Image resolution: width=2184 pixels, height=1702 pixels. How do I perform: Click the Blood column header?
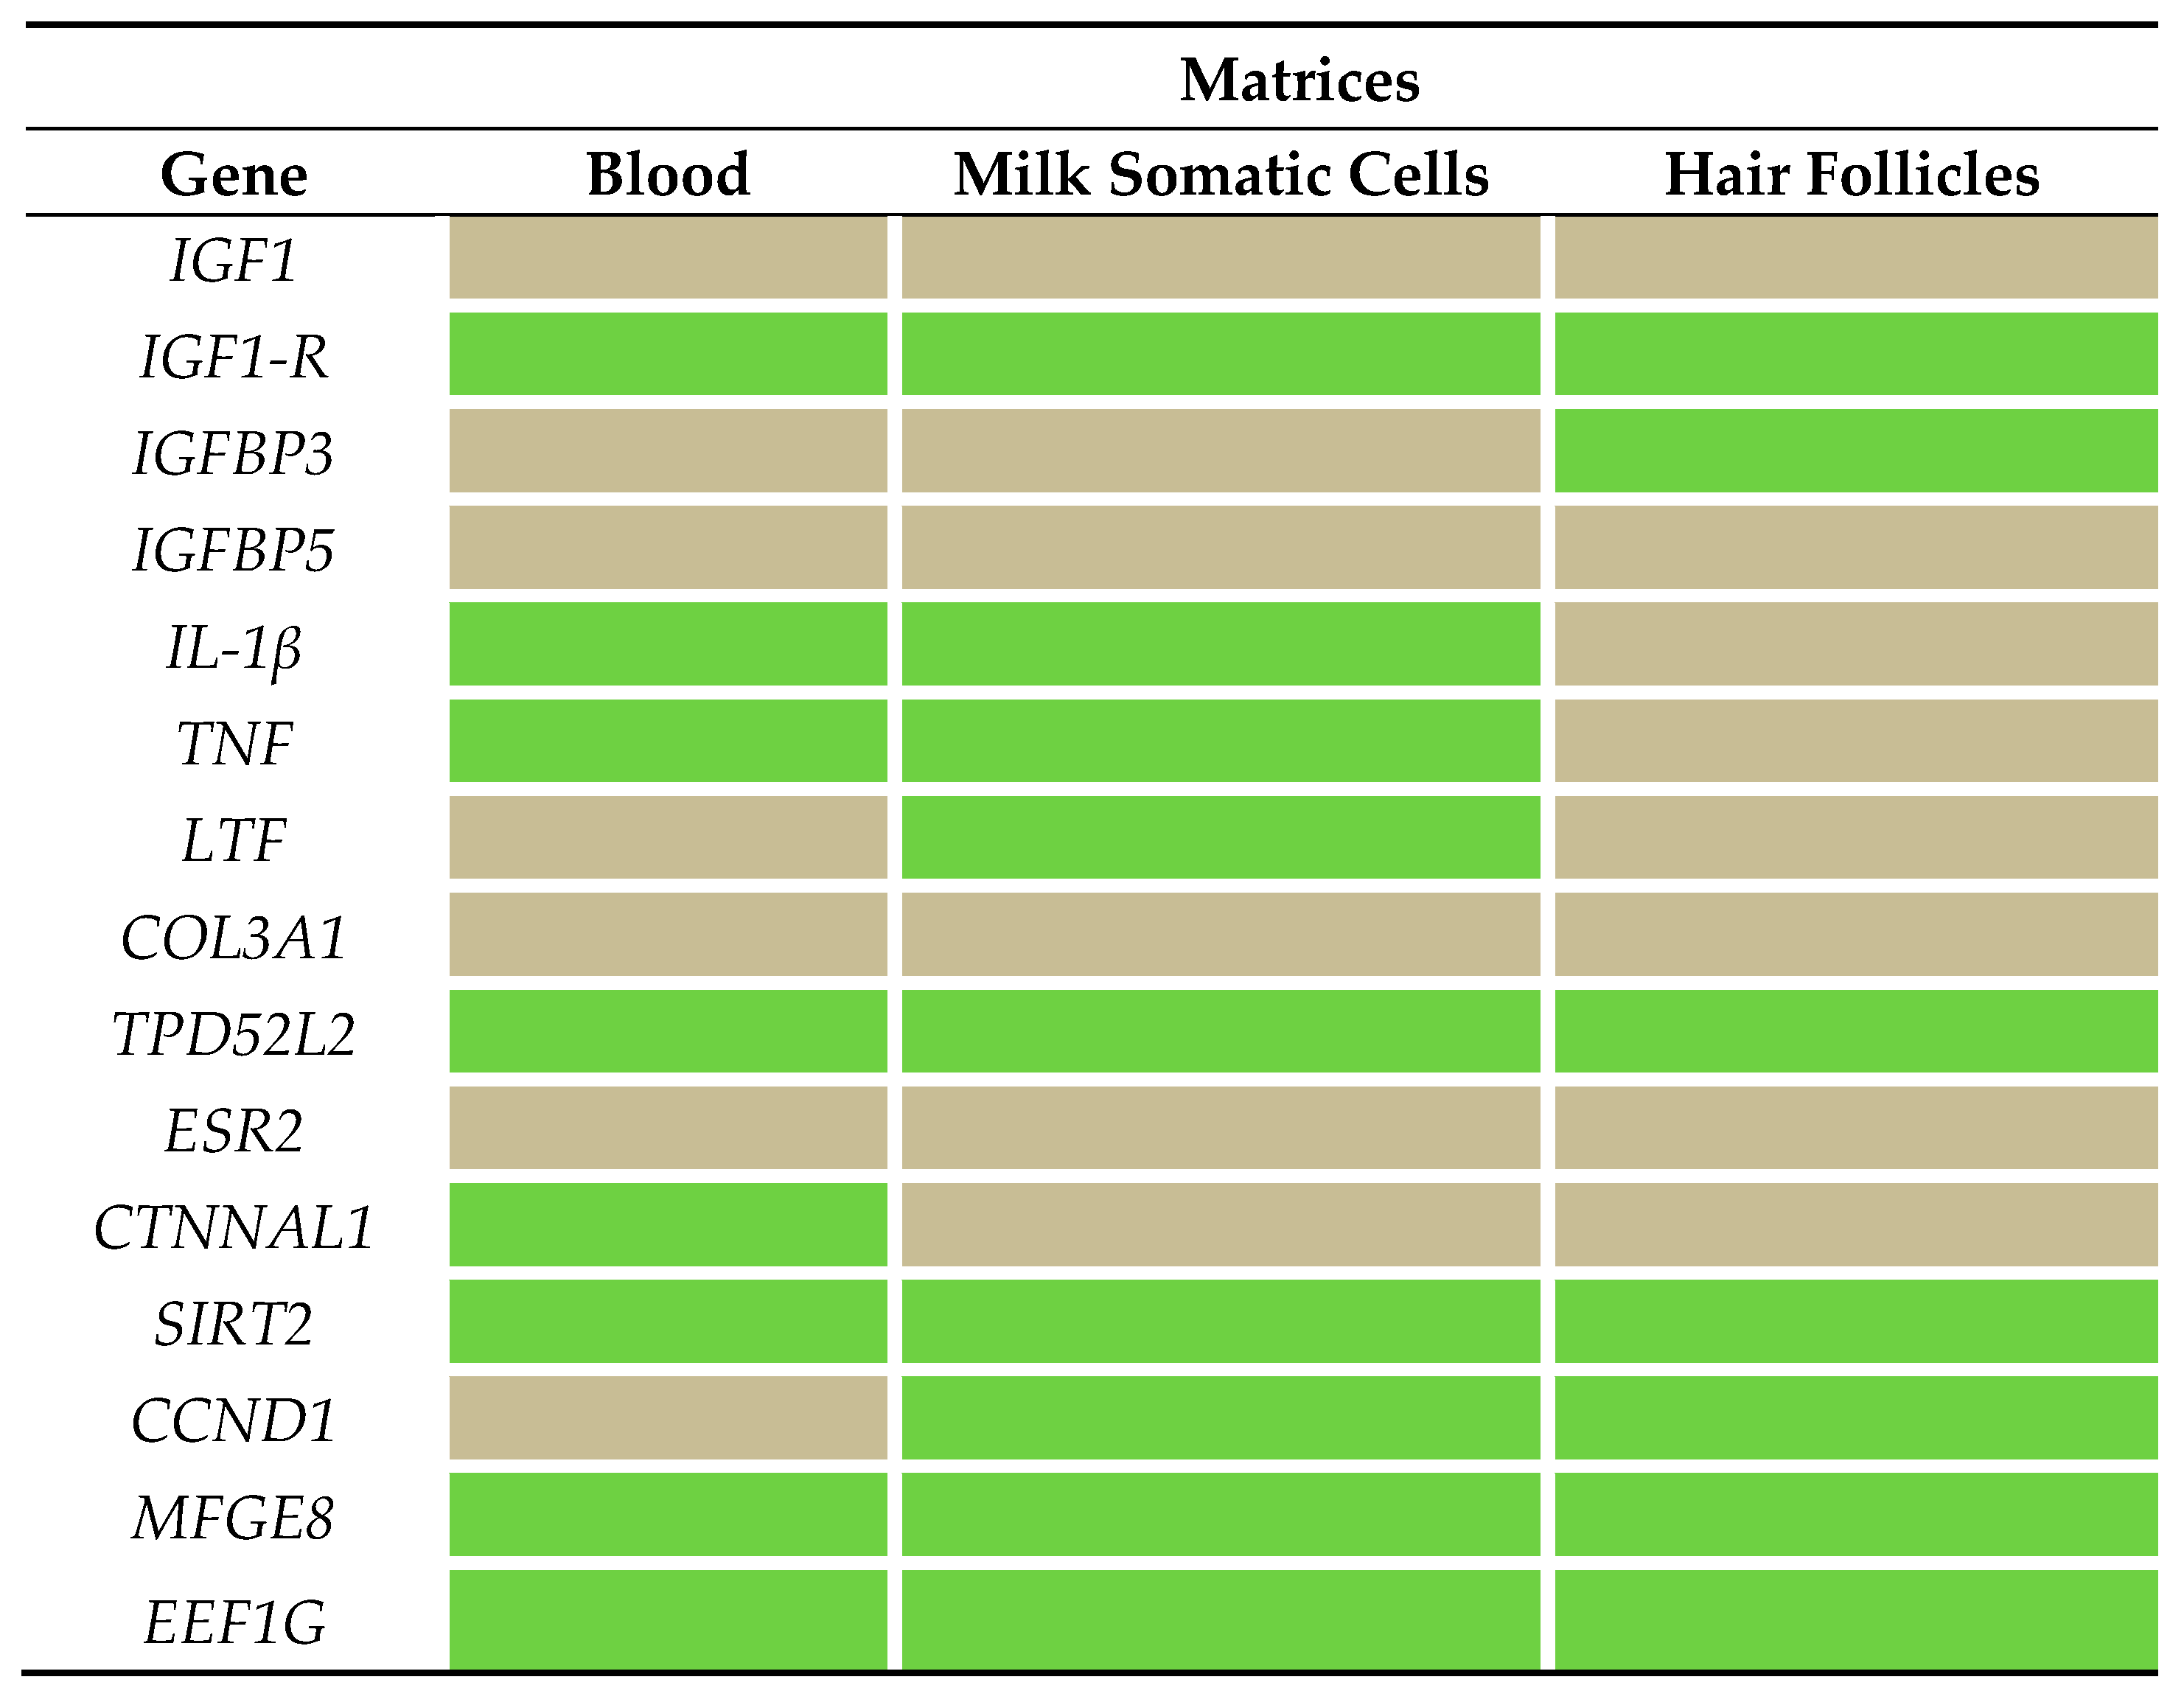pos(668,174)
